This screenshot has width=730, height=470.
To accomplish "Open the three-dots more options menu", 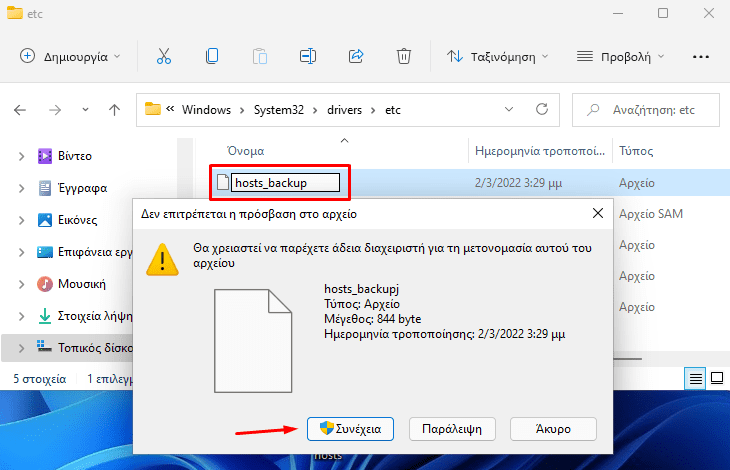I will tap(701, 57).
